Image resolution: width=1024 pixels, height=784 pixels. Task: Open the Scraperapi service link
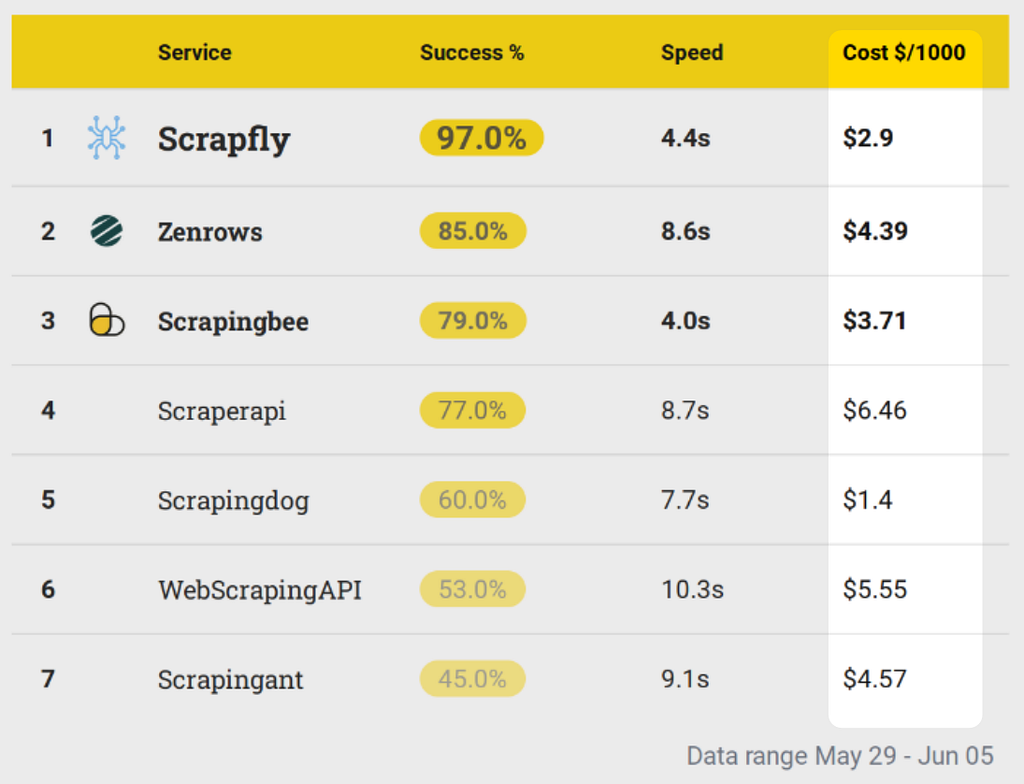[222, 411]
